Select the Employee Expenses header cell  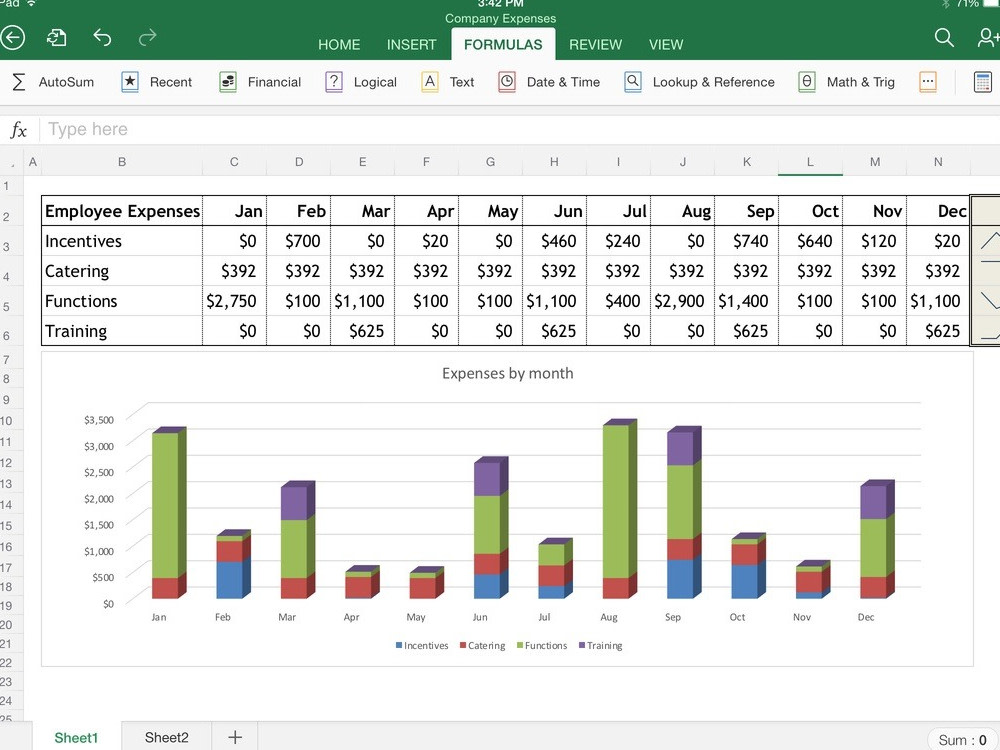point(122,211)
